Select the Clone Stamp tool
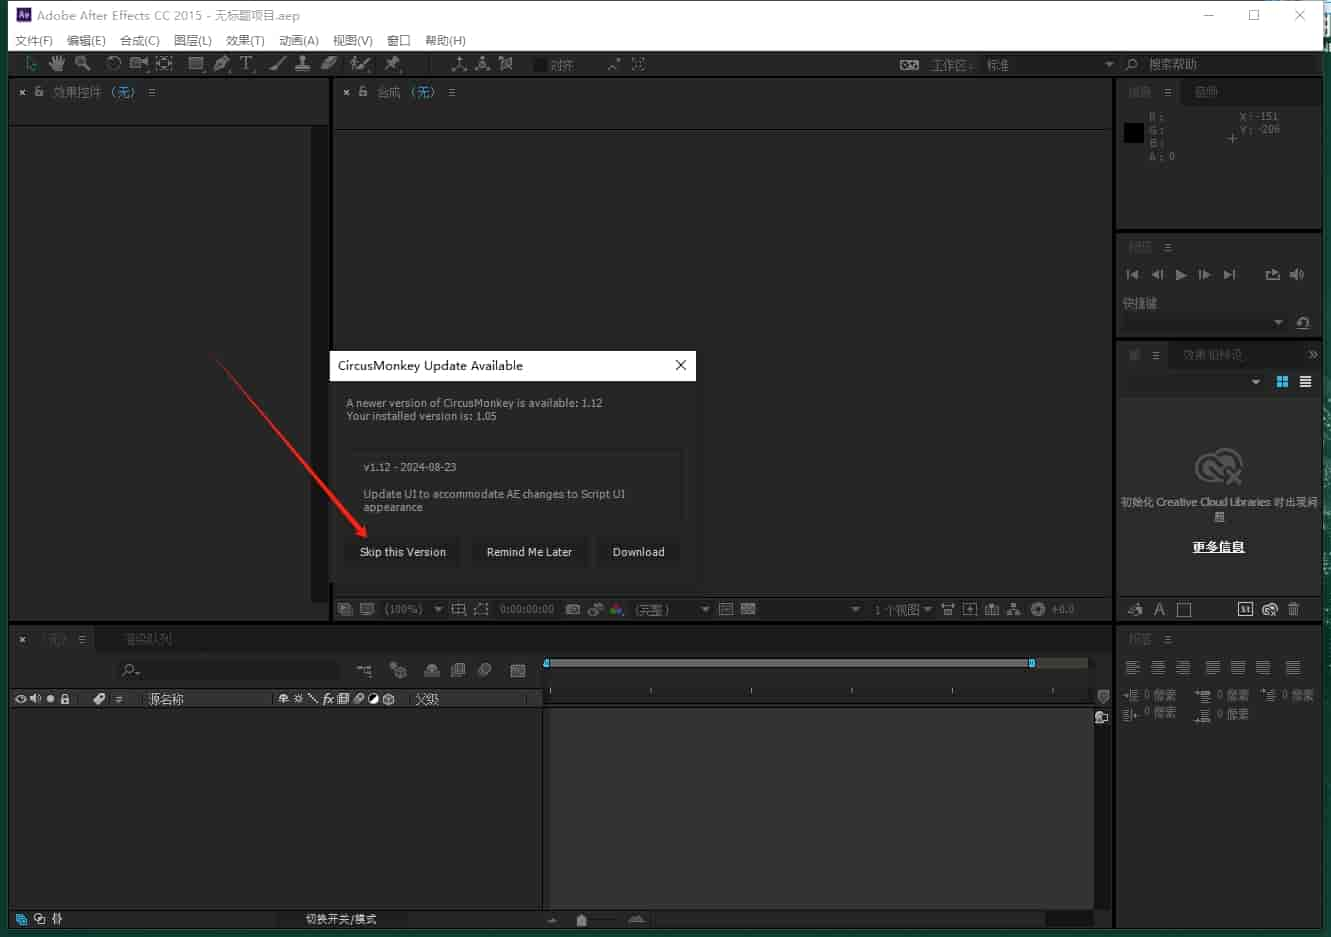The width and height of the screenshot is (1331, 937). pyautogui.click(x=302, y=64)
